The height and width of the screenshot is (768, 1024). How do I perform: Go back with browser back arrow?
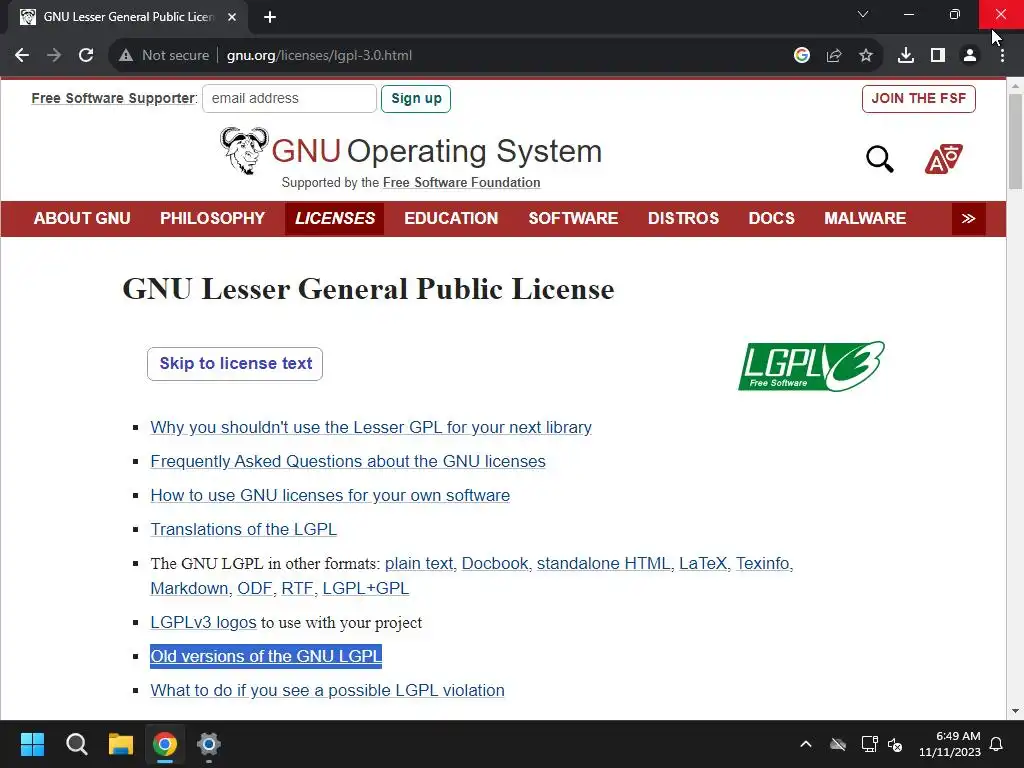[22, 56]
